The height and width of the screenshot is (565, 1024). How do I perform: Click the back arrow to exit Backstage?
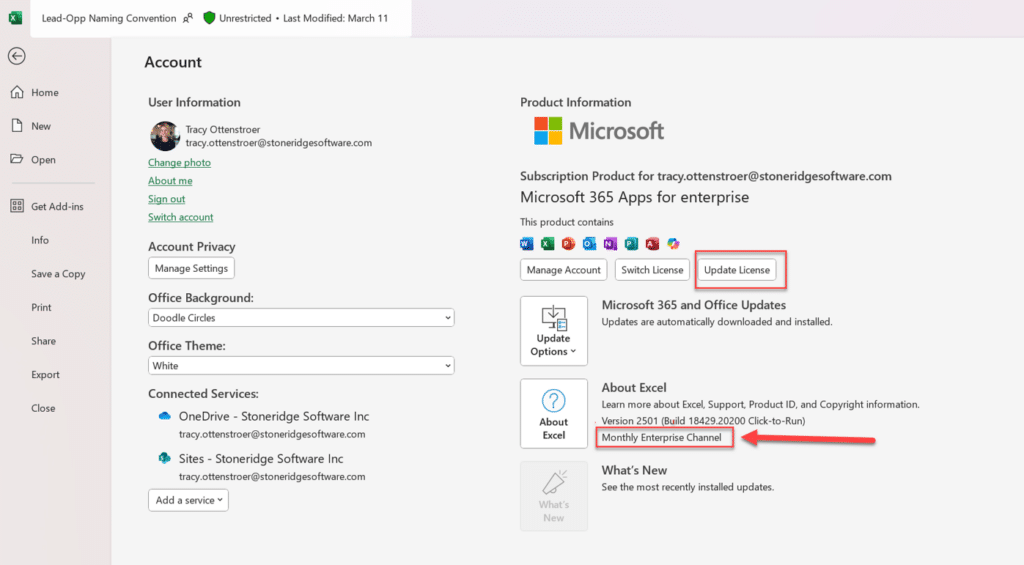click(16, 56)
